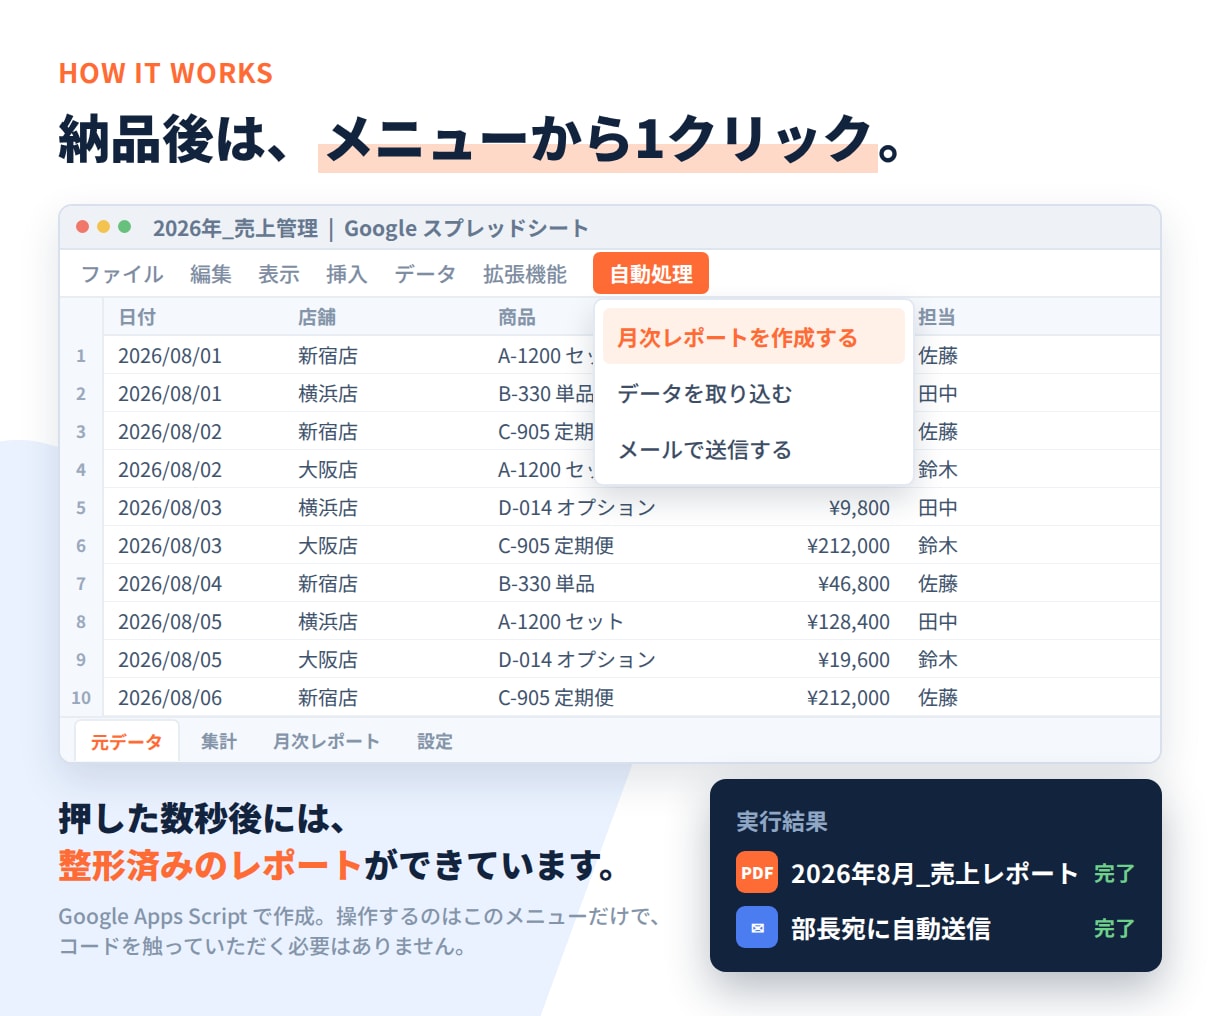Open the 編集 menu
The image size is (1220, 1016).
[211, 274]
